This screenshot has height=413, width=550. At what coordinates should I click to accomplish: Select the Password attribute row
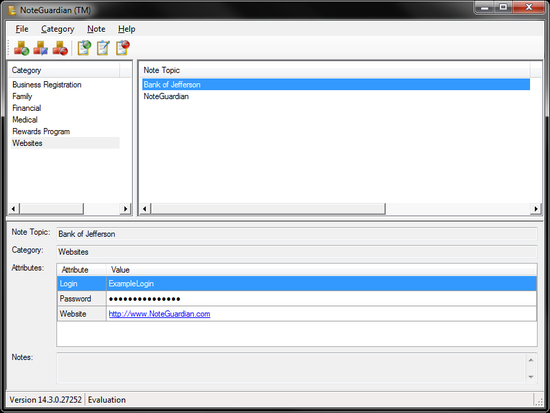[x=297, y=299]
